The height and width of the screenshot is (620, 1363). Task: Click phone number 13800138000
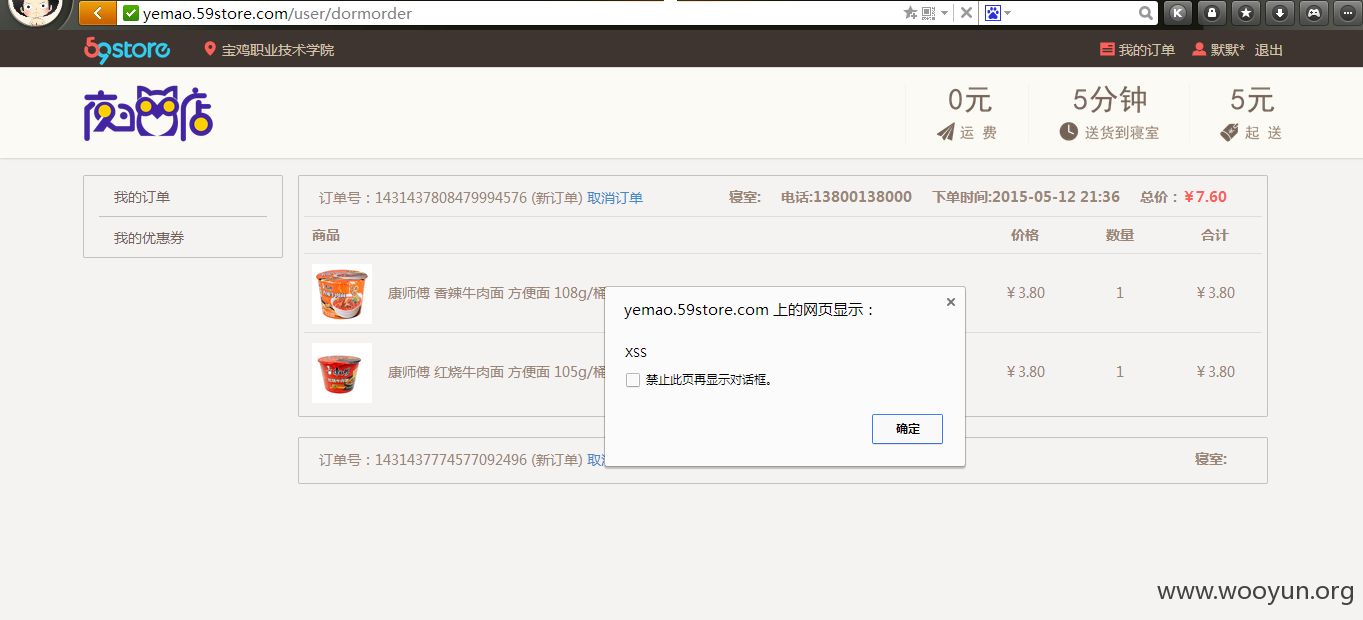[x=862, y=197]
